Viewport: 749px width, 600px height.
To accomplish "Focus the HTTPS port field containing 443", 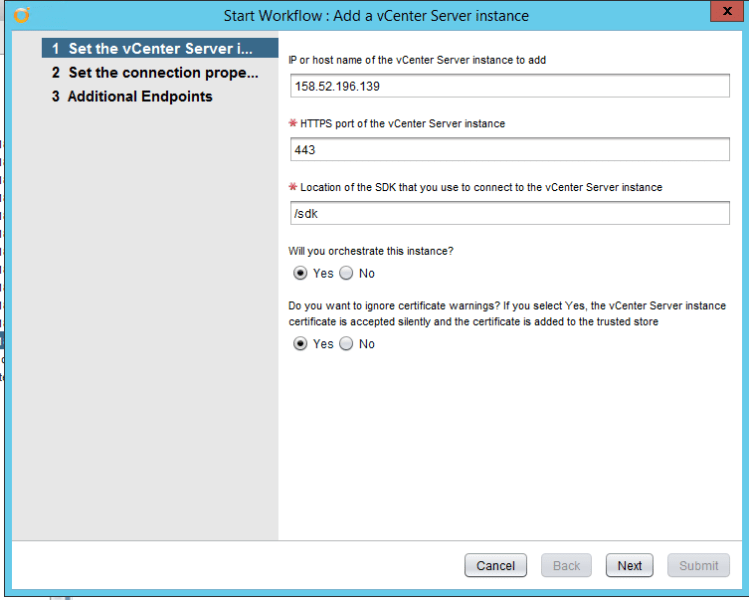I will point(509,150).
